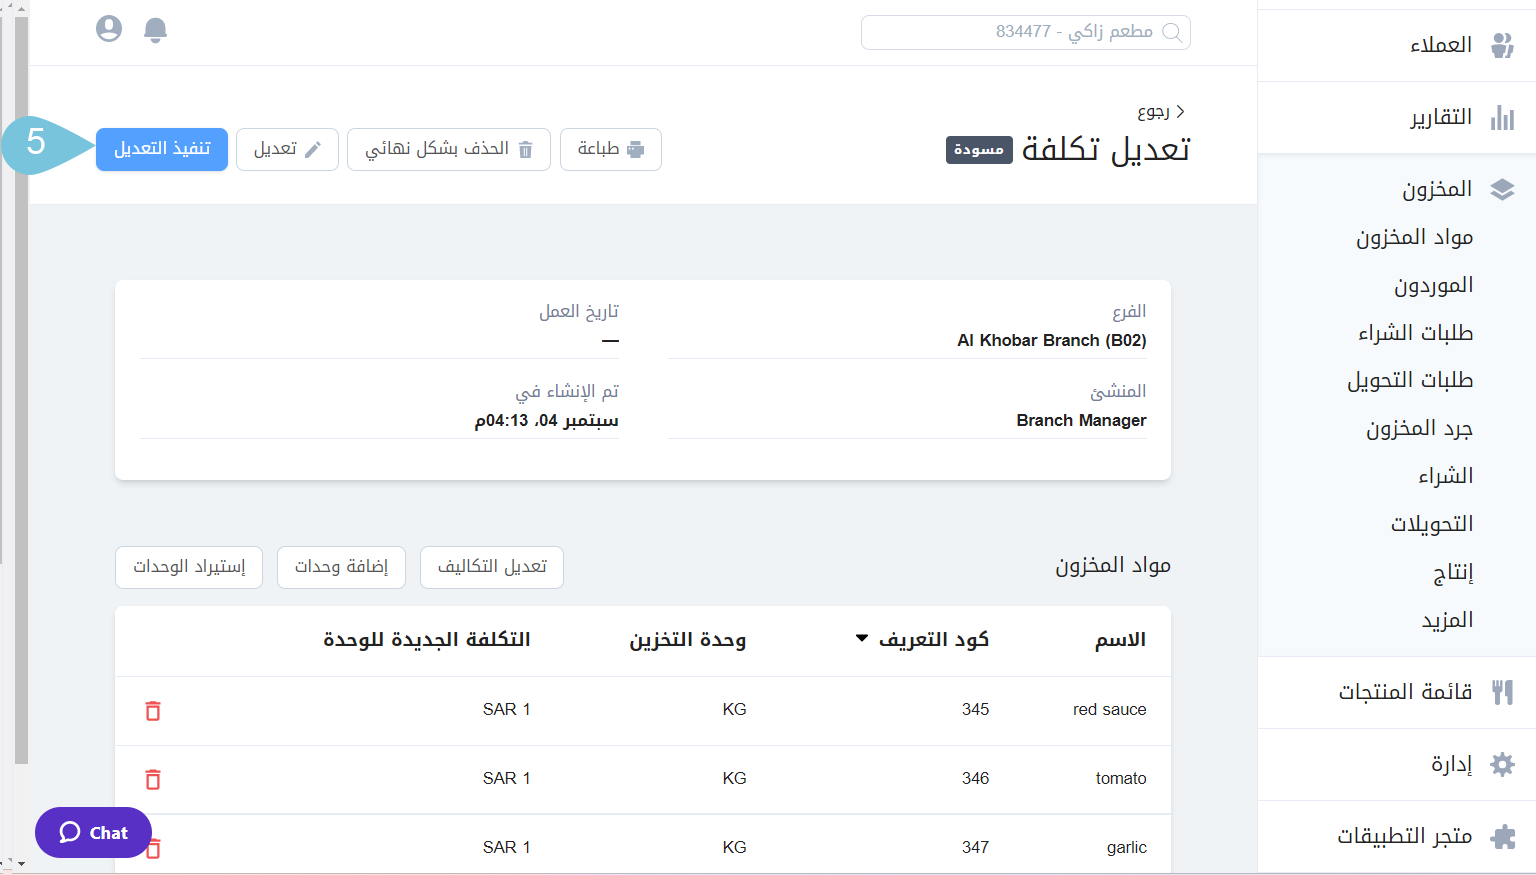
Task: Open مواد المخزون from sidebar
Action: (x=1414, y=238)
